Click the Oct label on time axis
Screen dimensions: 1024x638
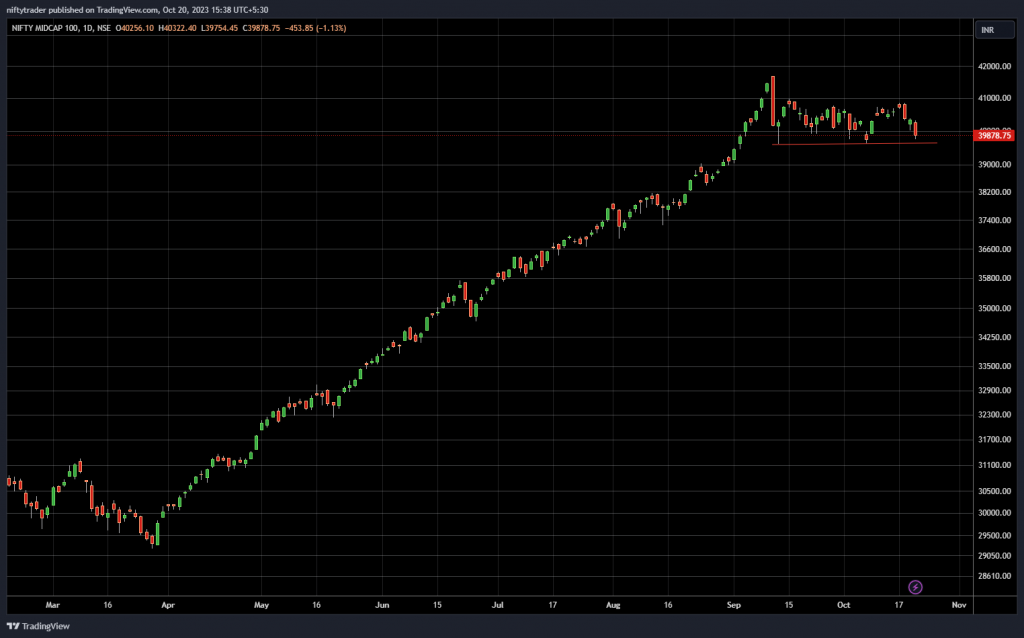pyautogui.click(x=844, y=605)
